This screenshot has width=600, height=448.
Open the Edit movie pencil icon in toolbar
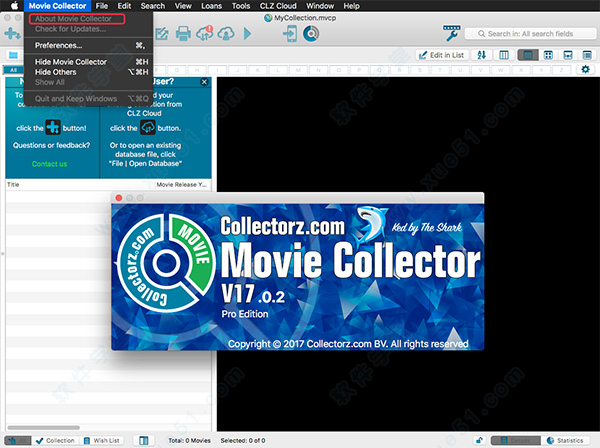tap(162, 34)
